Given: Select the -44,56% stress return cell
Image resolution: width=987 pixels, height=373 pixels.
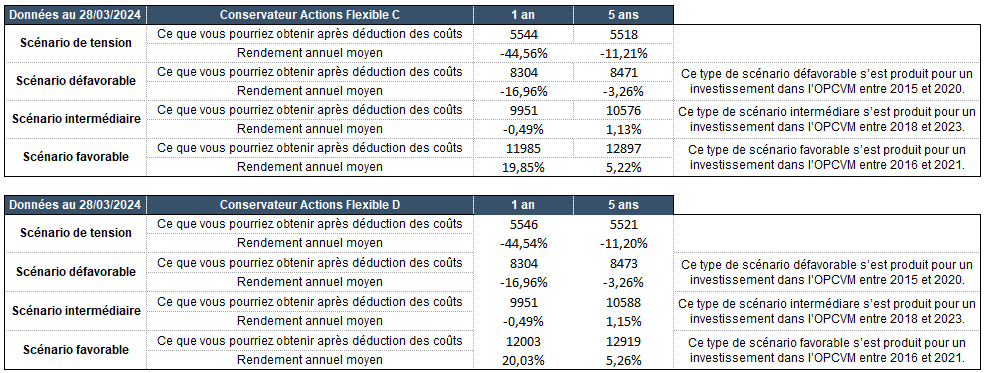Looking at the screenshot, I should pos(523,53).
